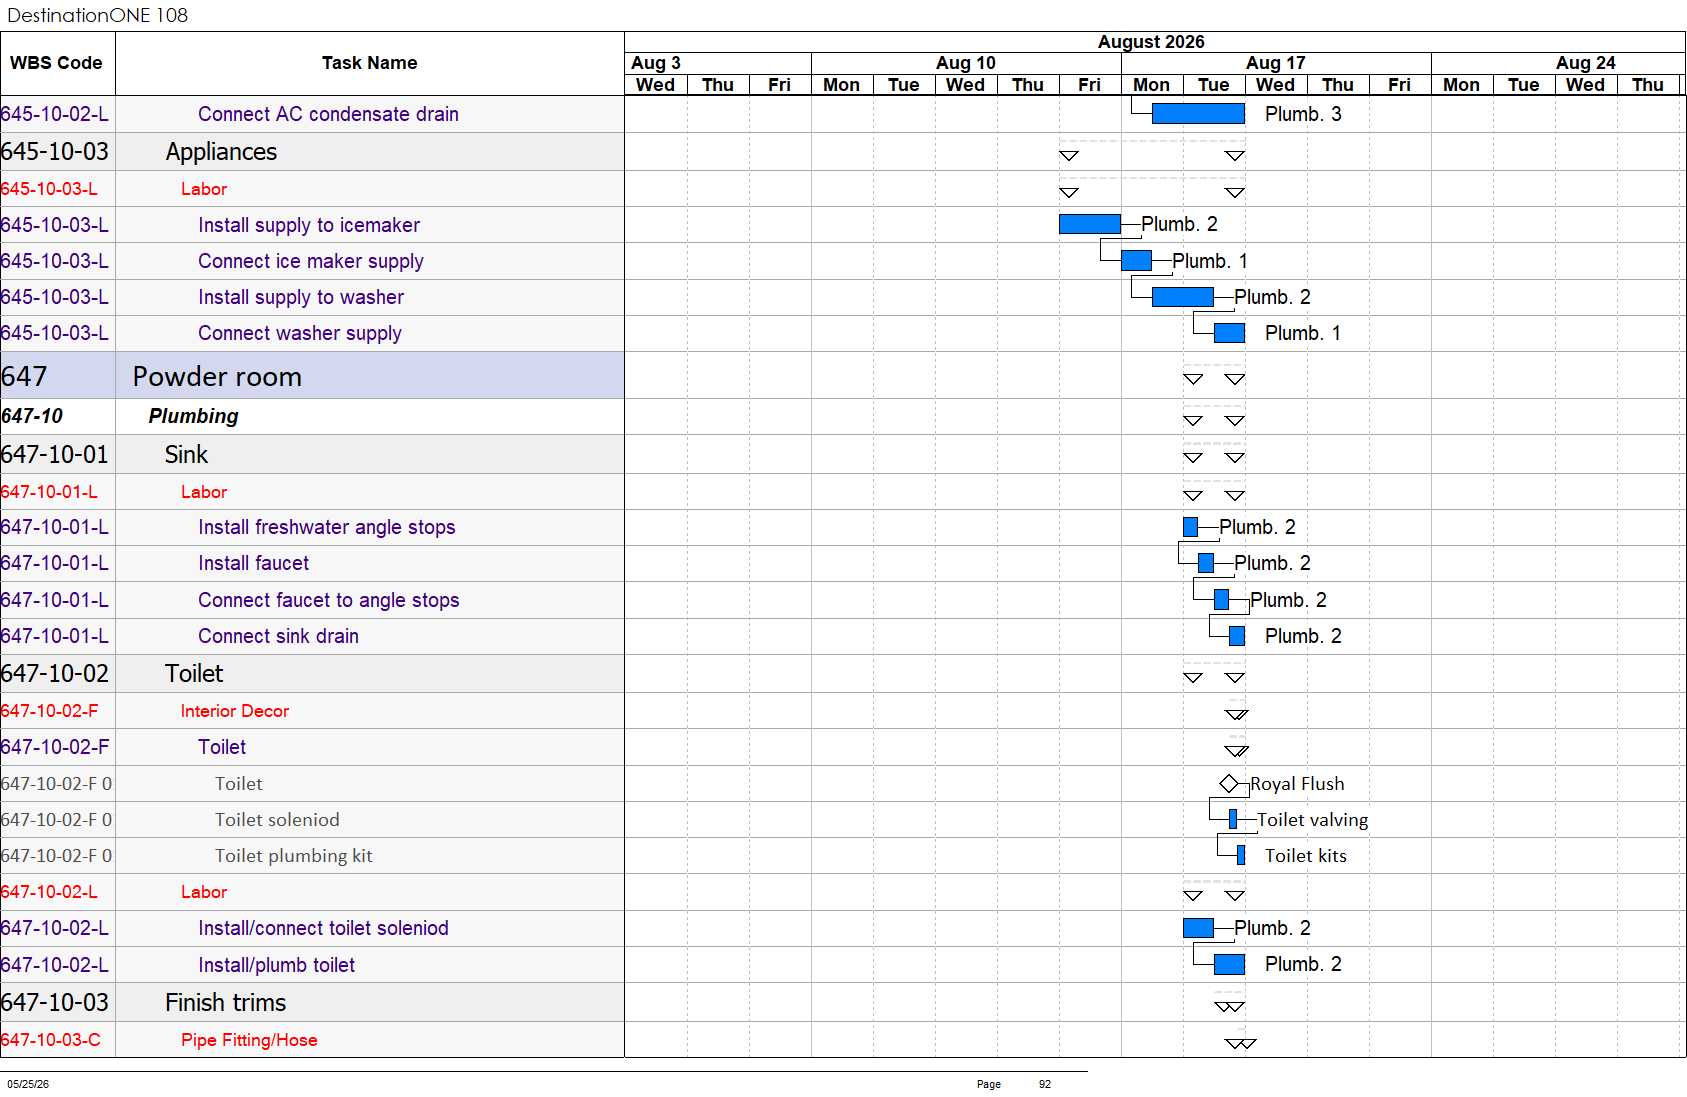Screen dimensions: 1687x1097
Task: Click the Install/plumb toilet Gantt bar
Action: coord(1229,964)
